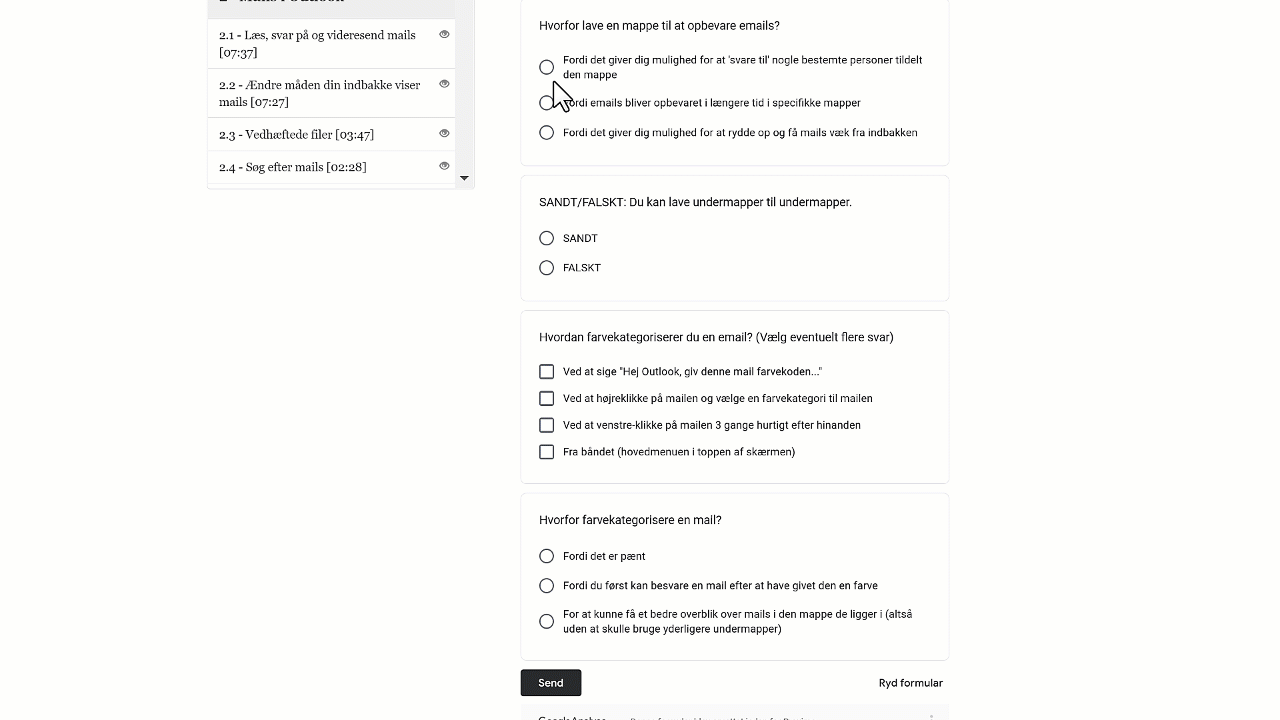Open lesson "2.1 - Læs, svar på og videresend mails"
The width and height of the screenshot is (1280, 720).
point(317,43)
